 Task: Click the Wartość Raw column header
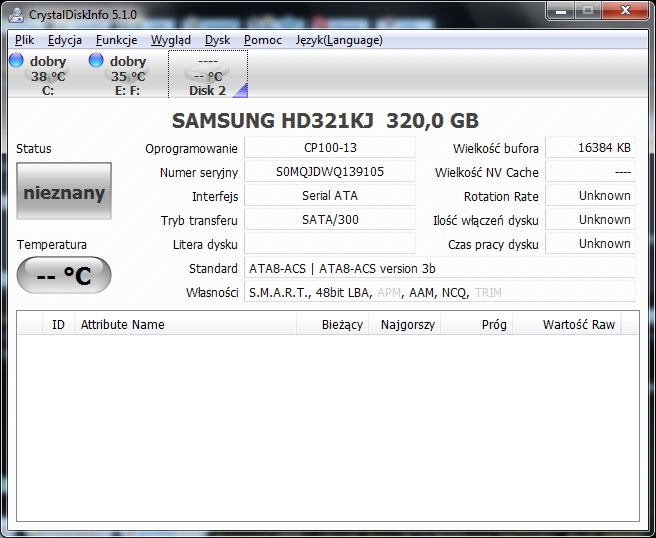567,325
